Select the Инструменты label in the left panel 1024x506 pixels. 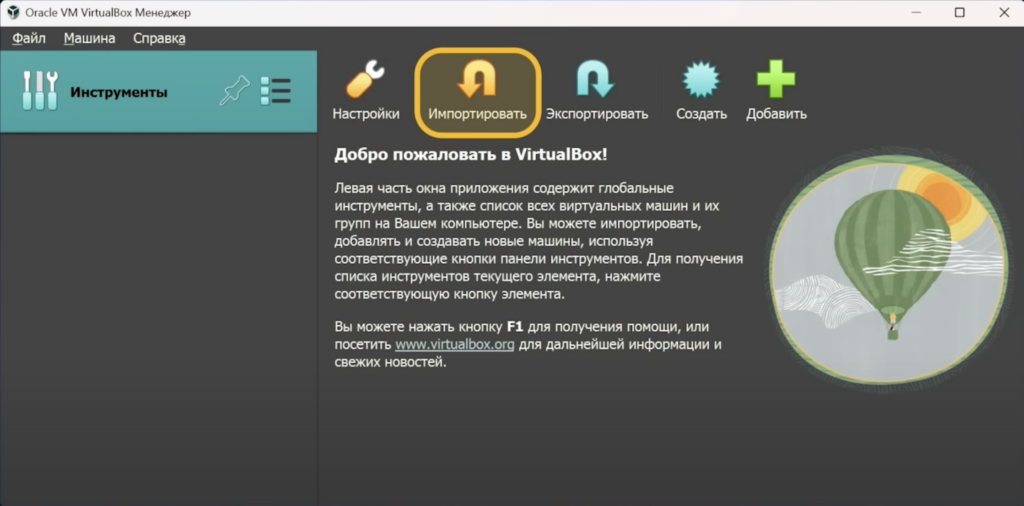[118, 92]
